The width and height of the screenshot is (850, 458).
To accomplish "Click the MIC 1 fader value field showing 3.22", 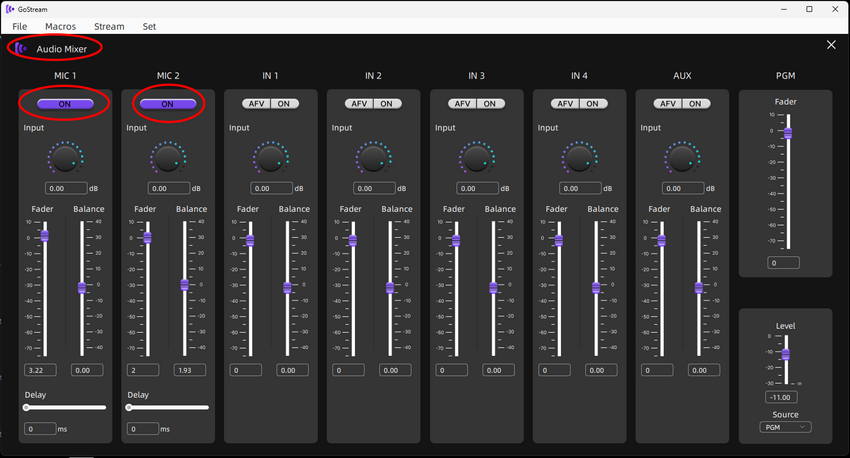I will pos(40,370).
